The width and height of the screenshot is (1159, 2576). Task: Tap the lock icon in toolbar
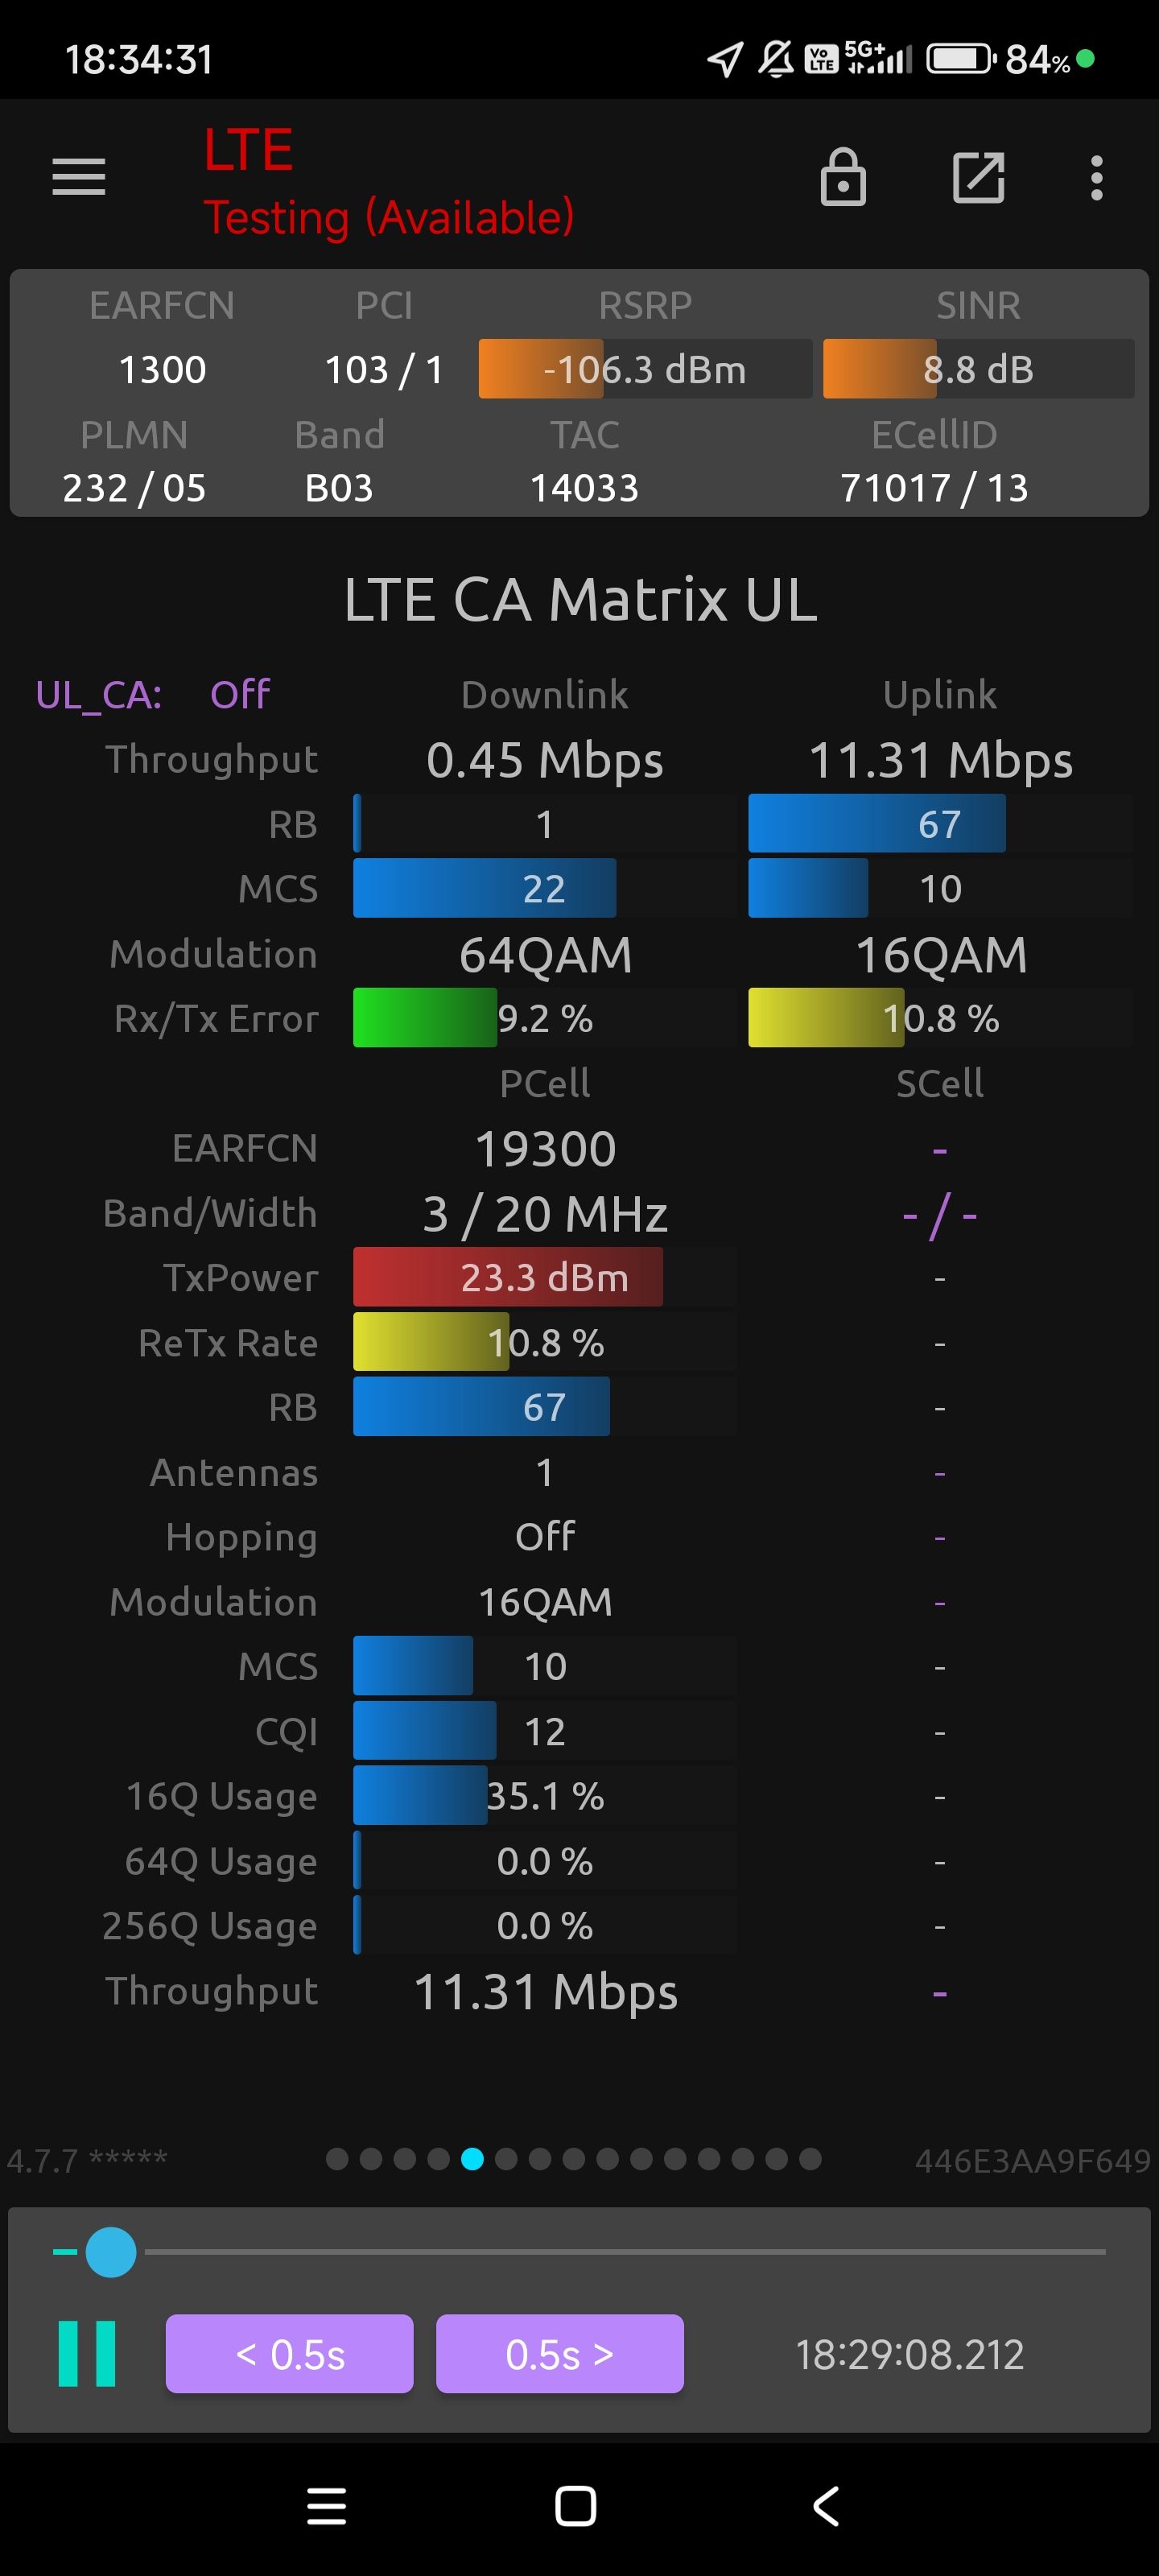click(x=842, y=178)
